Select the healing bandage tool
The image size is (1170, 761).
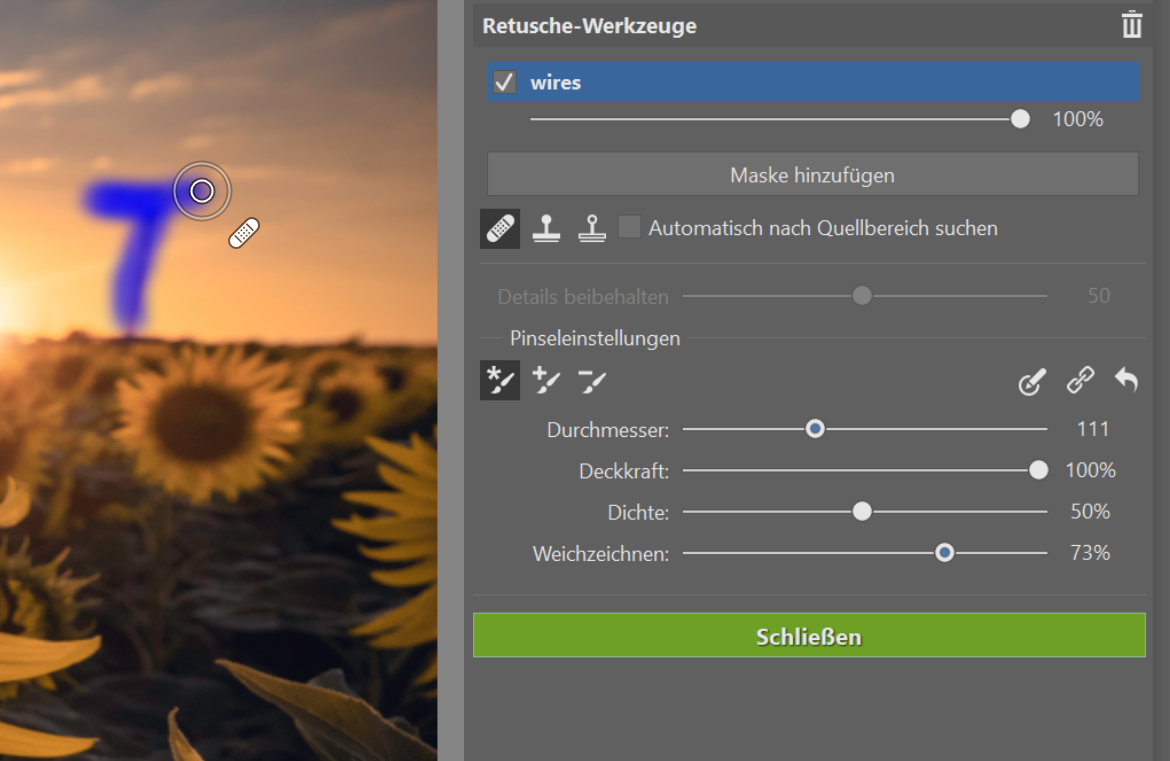[x=500, y=228]
